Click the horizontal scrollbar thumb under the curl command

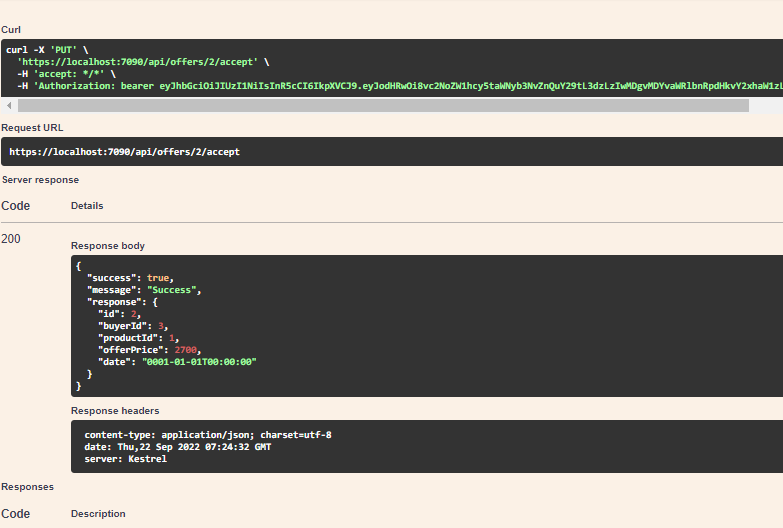383,105
